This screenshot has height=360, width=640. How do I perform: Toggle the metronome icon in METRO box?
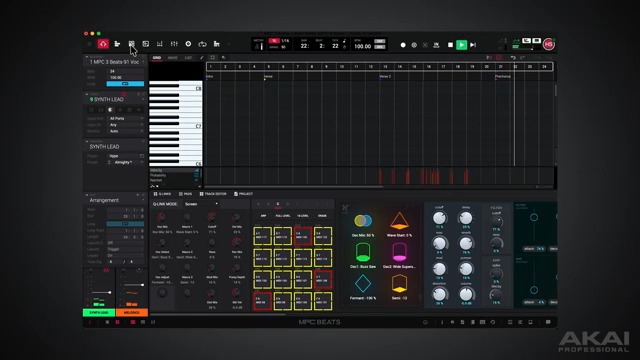pos(258,47)
